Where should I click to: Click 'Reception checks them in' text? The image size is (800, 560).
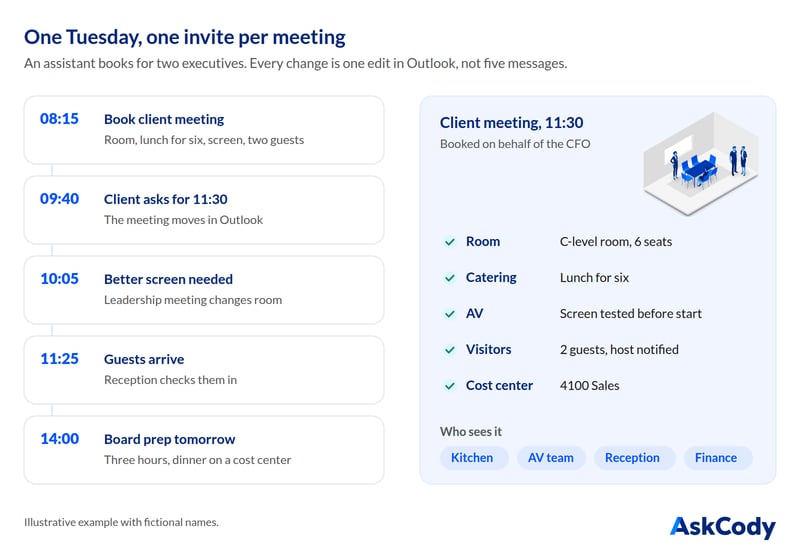(170, 380)
